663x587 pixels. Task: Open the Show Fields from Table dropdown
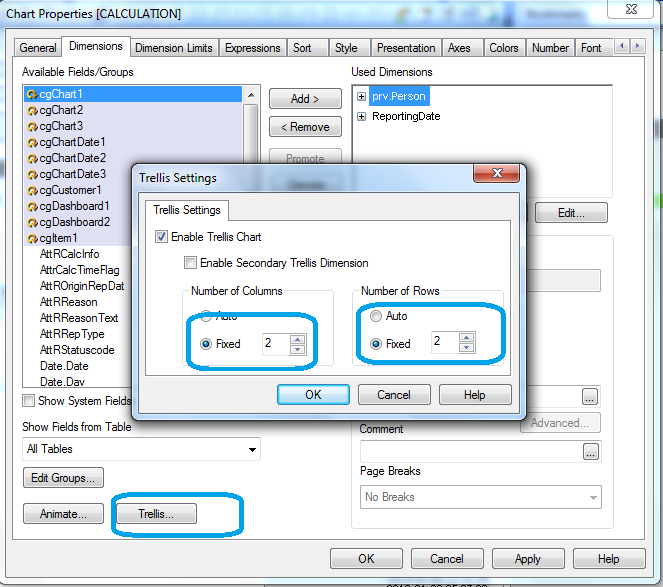pyautogui.click(x=141, y=449)
